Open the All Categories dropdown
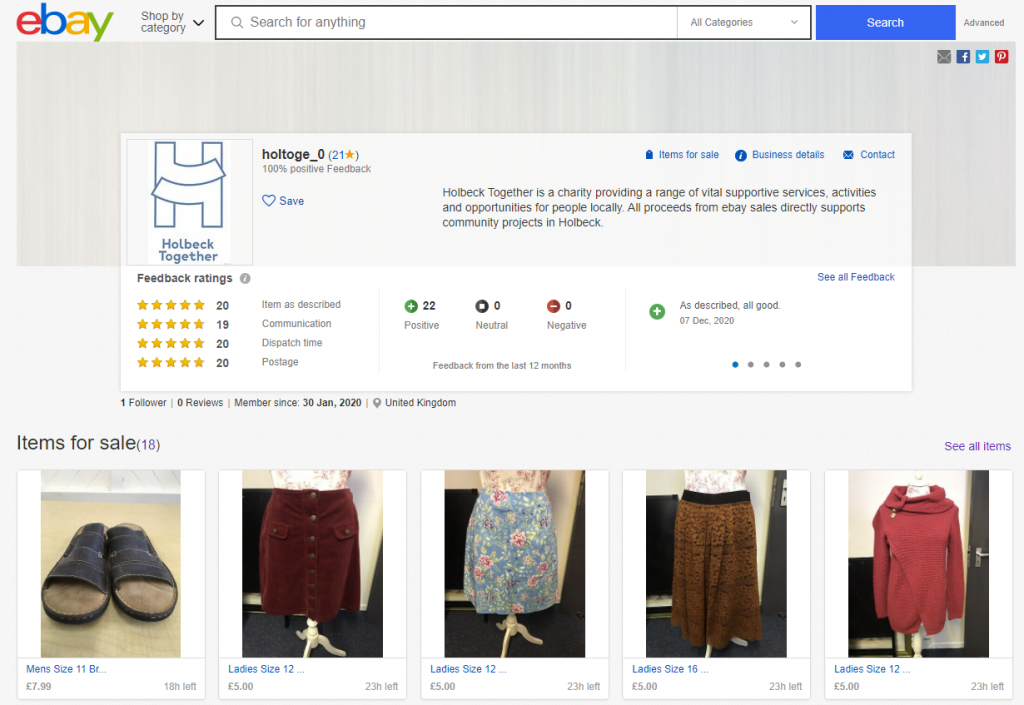Screen dimensions: 1024x705 [744, 22]
